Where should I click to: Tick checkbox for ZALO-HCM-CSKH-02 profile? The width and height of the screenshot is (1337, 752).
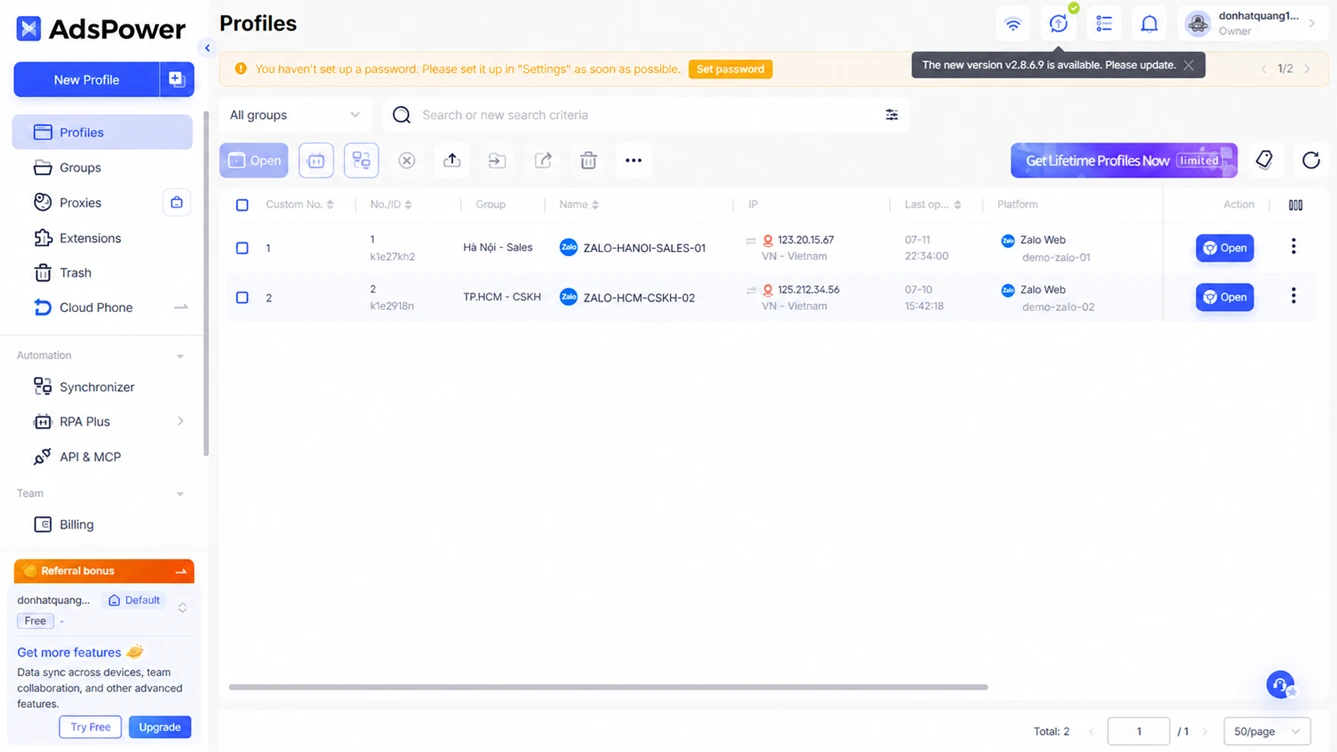click(x=242, y=298)
